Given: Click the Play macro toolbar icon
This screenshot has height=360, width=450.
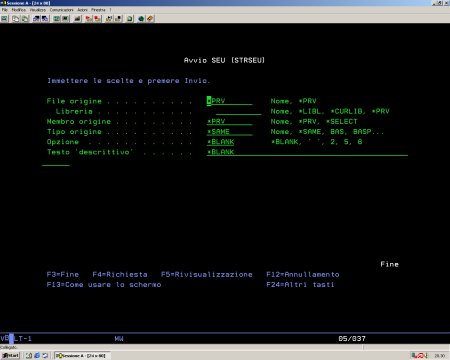Looking at the screenshot, I should tap(109, 19).
